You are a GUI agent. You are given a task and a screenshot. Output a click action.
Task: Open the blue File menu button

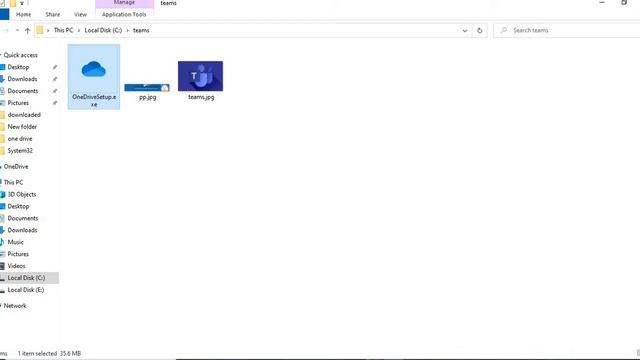pos(4,14)
